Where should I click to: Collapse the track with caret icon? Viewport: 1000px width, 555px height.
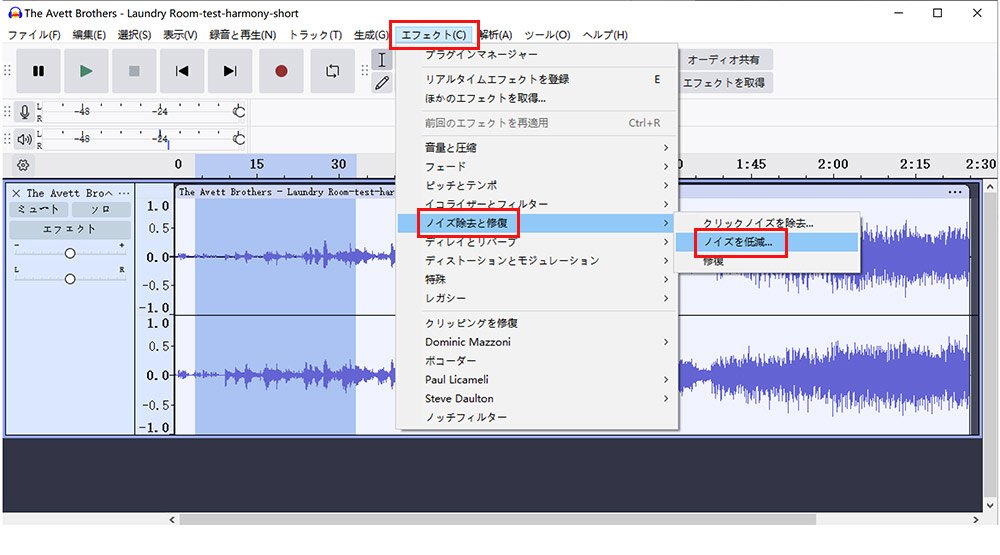click(108, 193)
